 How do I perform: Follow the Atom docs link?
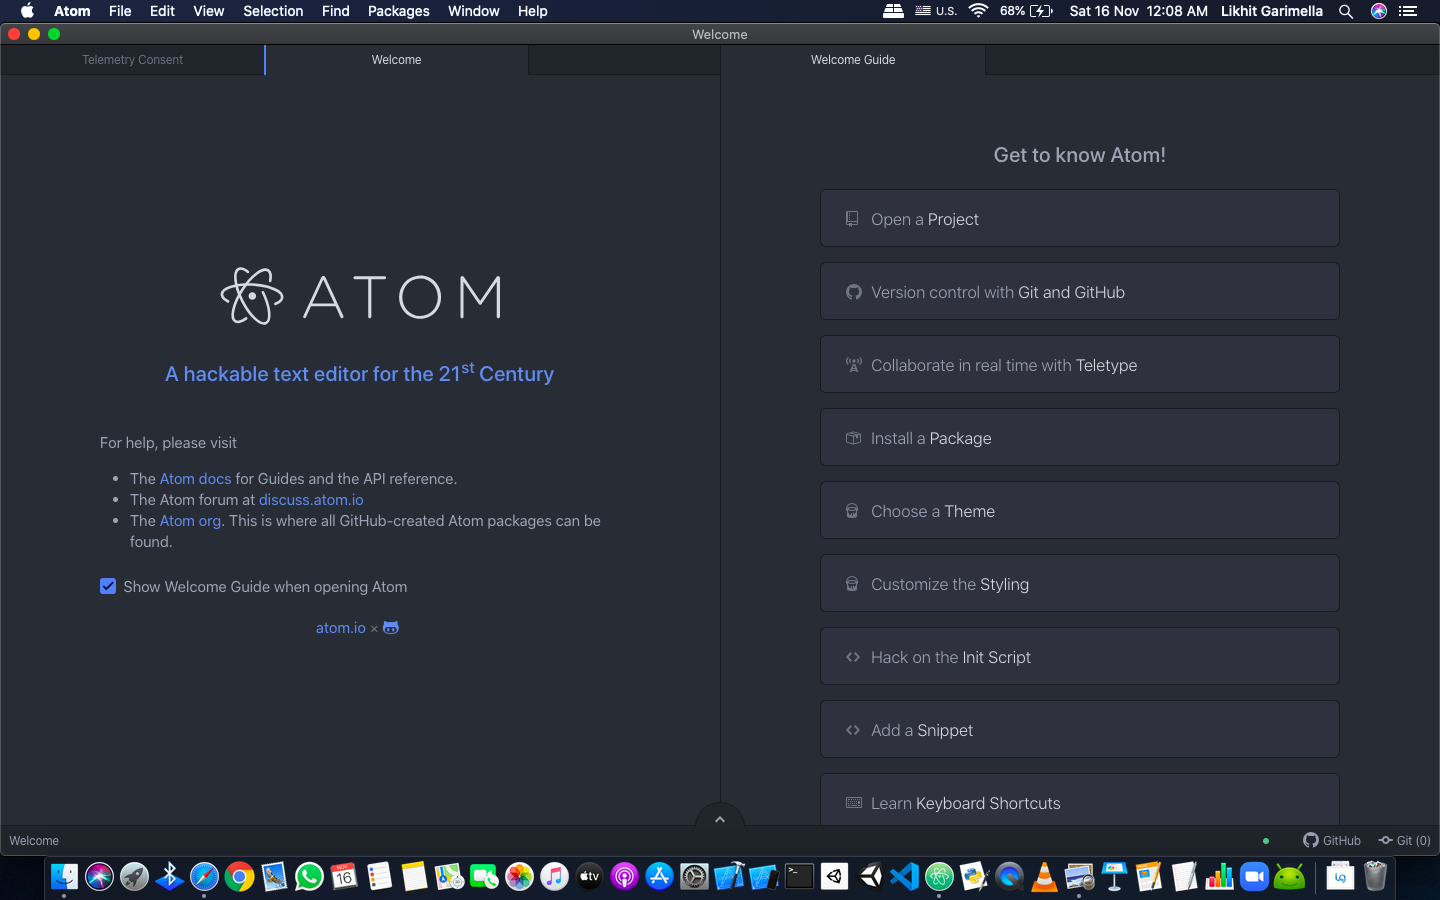click(x=195, y=479)
